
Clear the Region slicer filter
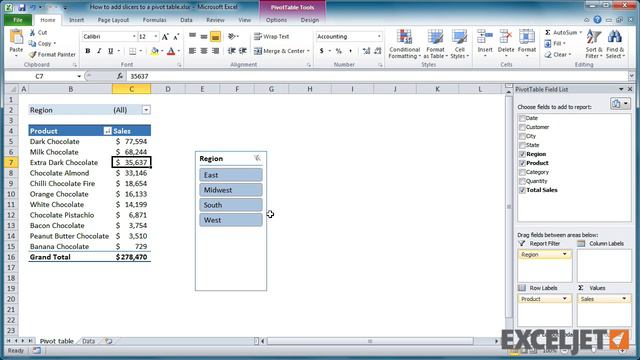click(257, 158)
